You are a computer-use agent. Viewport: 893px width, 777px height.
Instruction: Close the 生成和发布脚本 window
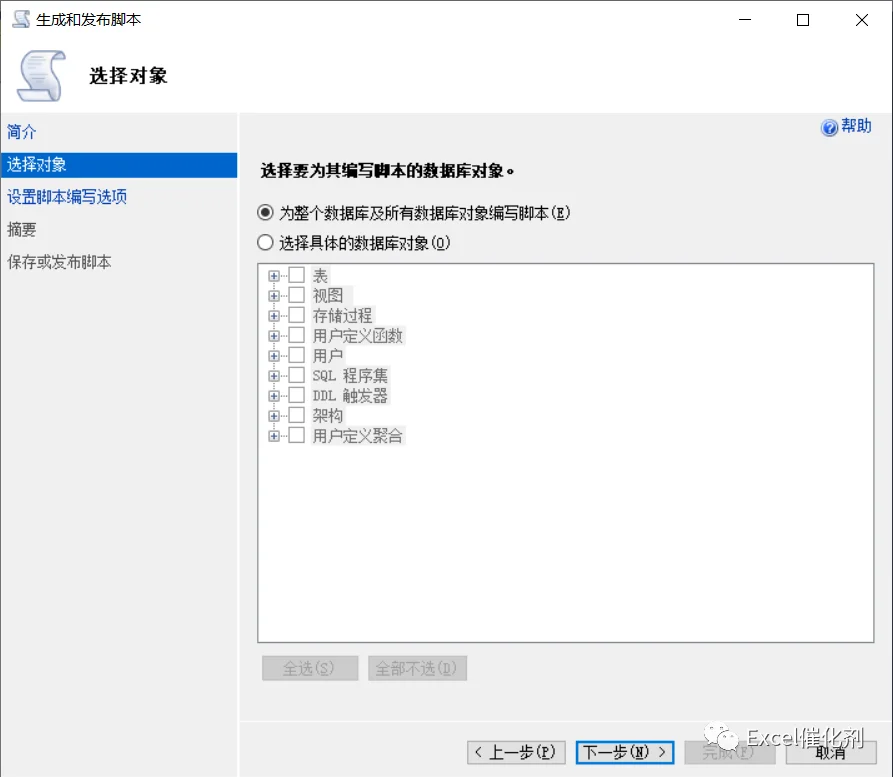[x=862, y=20]
